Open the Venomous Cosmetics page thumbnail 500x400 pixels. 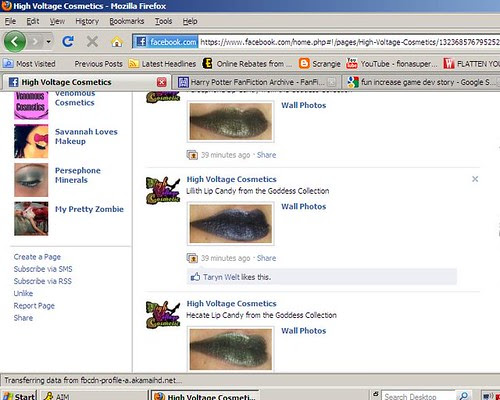(x=31, y=105)
